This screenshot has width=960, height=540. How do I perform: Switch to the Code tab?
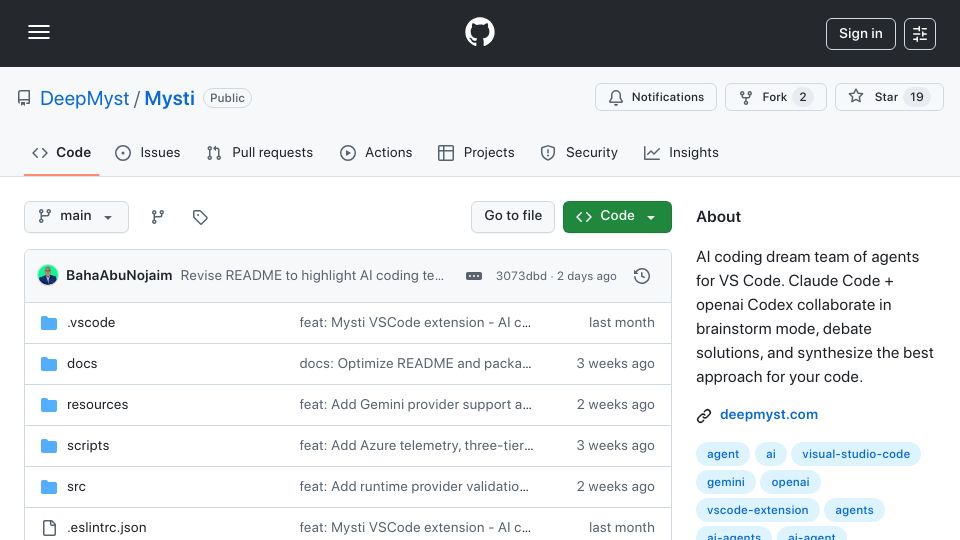coord(61,152)
